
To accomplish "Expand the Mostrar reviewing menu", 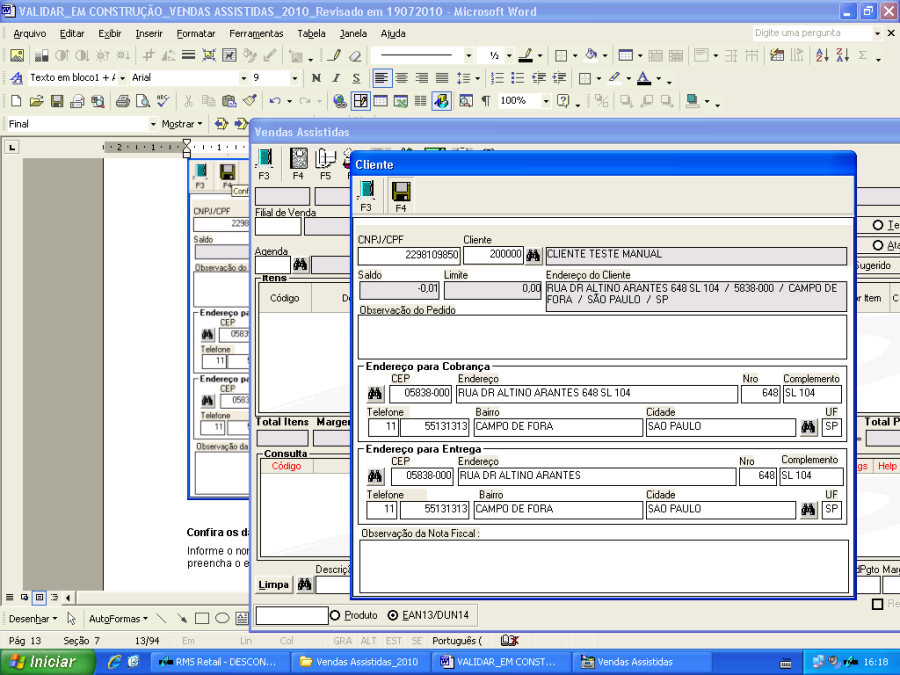I will (x=182, y=124).
